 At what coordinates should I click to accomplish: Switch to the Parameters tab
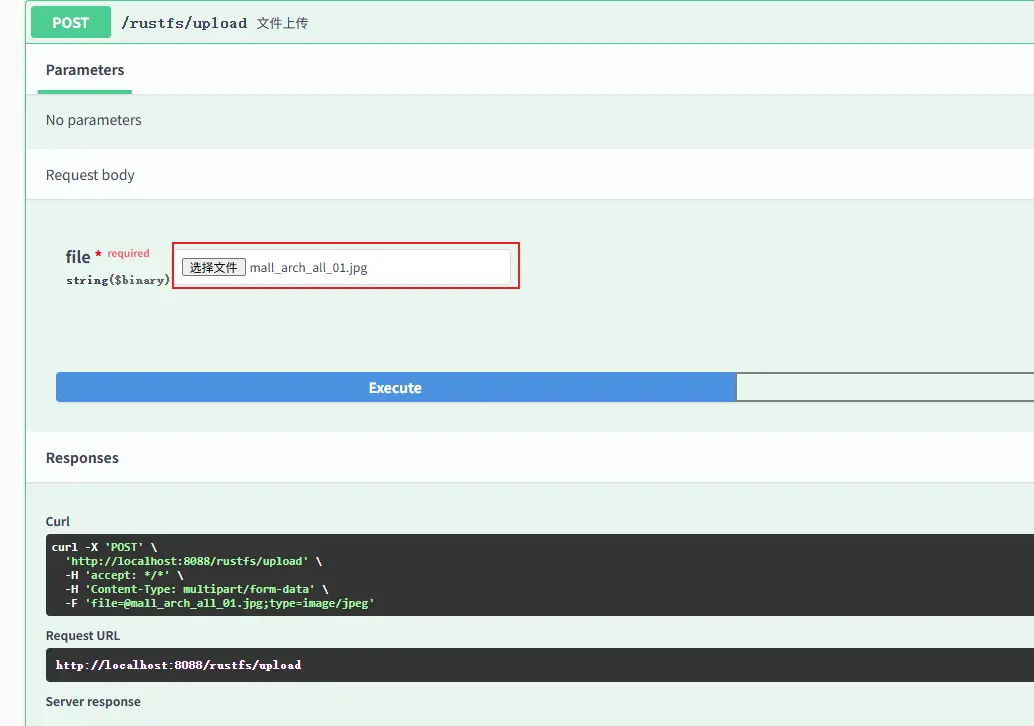click(x=85, y=70)
